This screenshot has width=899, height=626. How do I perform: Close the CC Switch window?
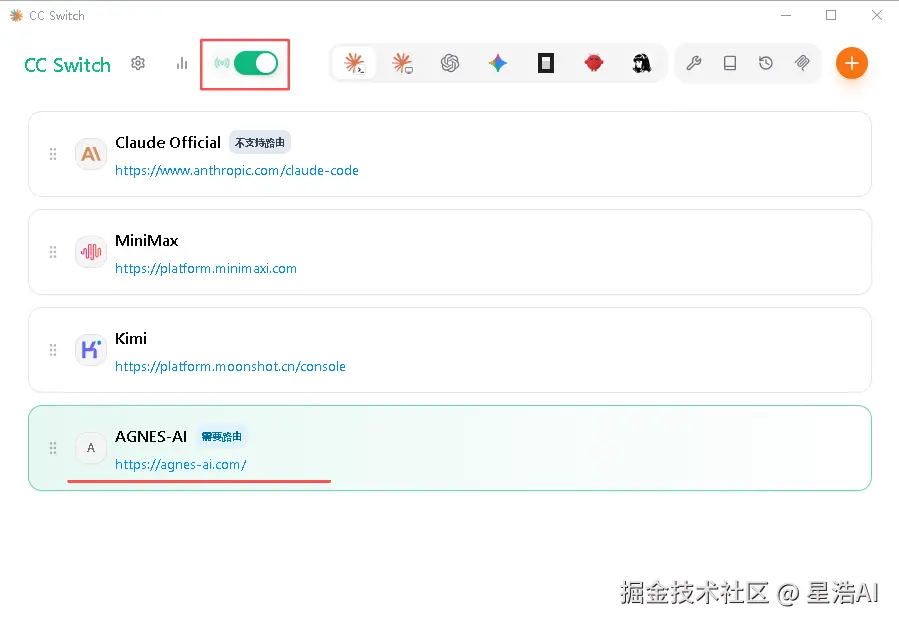(877, 15)
